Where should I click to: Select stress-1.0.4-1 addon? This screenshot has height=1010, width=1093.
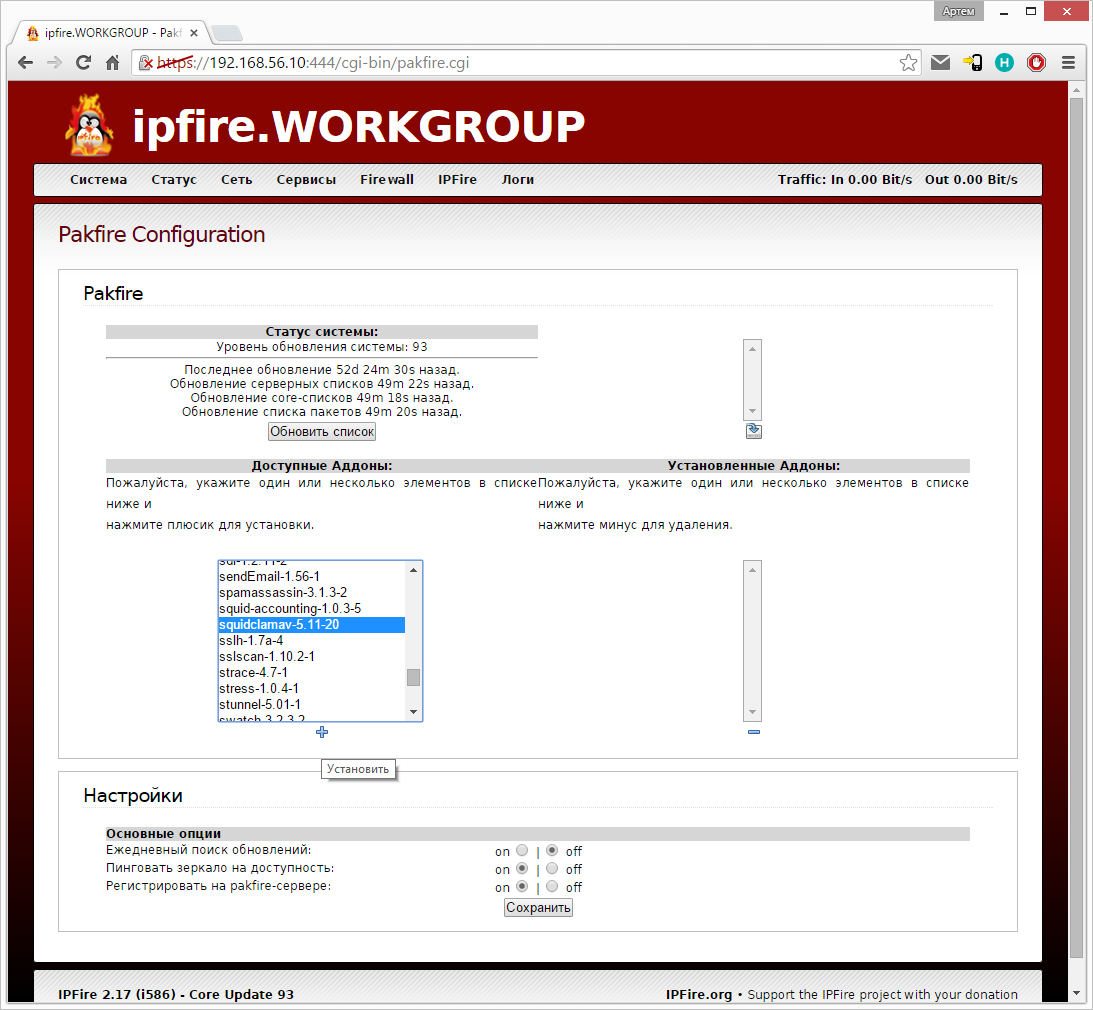tap(312, 689)
